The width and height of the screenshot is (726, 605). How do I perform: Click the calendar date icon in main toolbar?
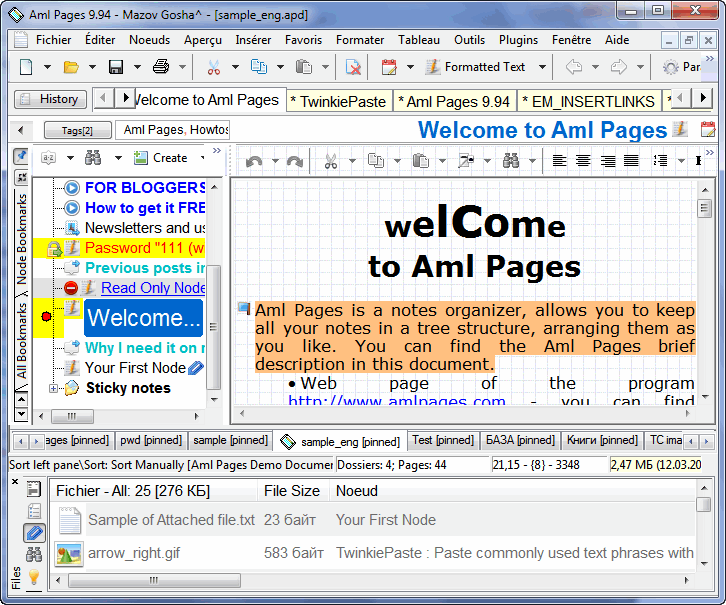point(389,67)
